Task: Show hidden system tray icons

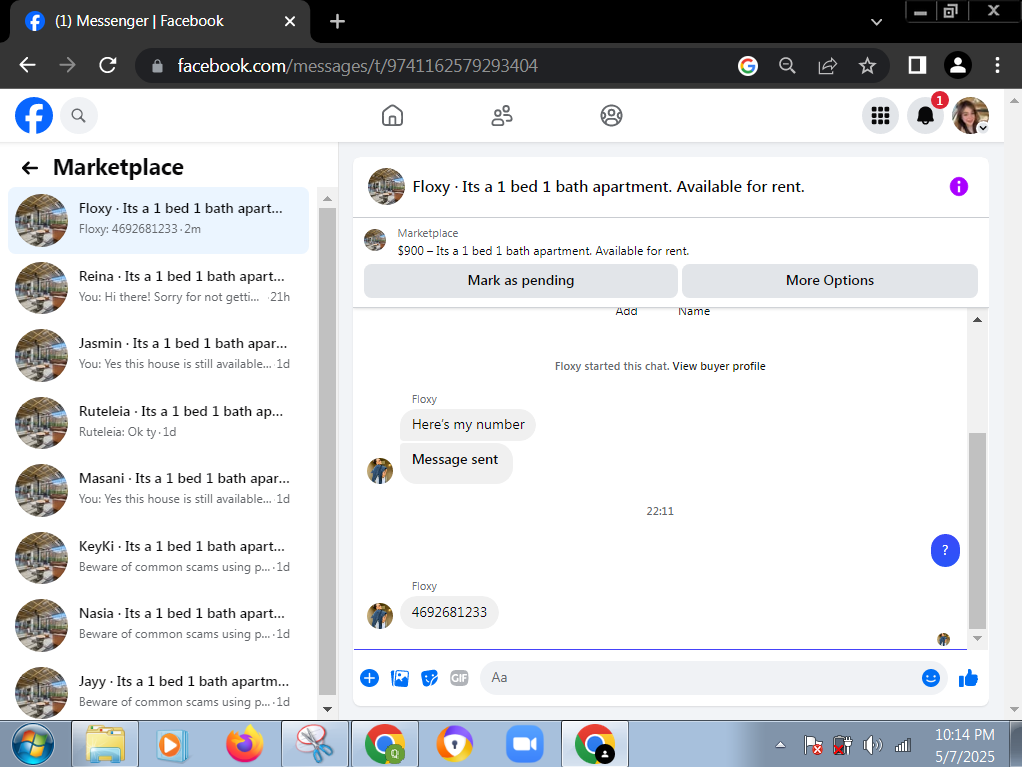Action: point(780,745)
